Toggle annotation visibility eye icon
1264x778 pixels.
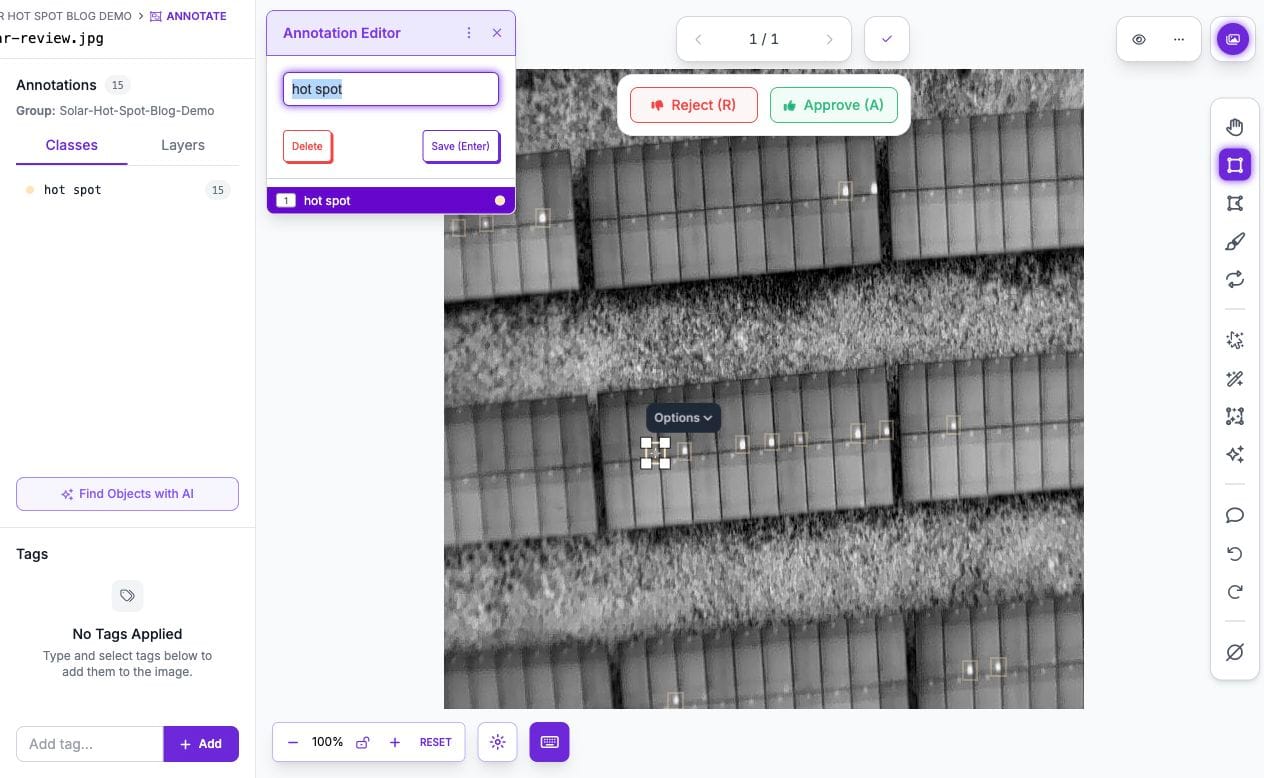(1138, 40)
